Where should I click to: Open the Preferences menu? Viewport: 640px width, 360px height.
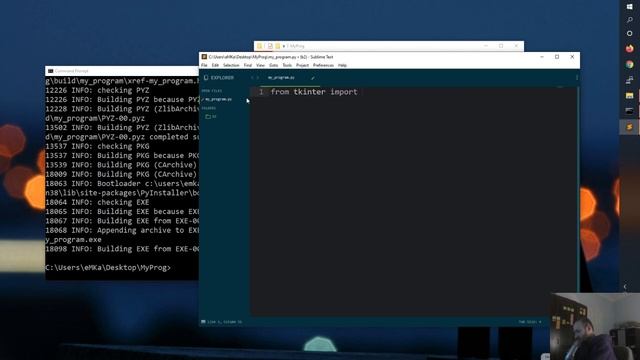323,65
